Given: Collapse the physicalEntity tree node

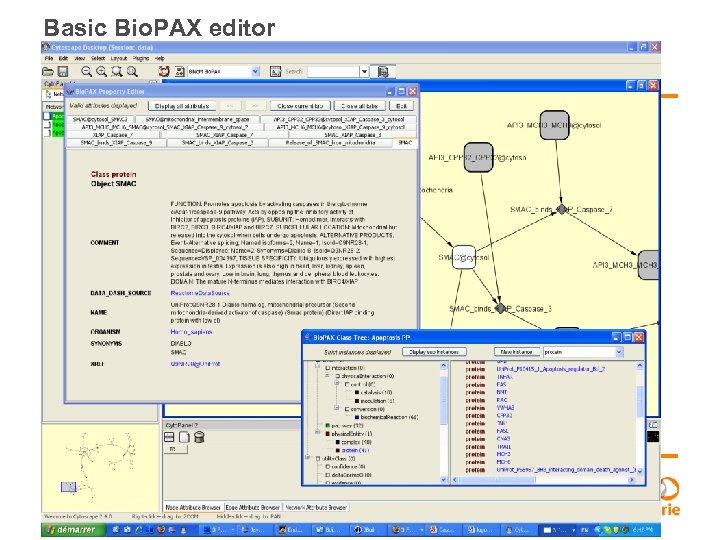Looking at the screenshot, I should 318,433.
